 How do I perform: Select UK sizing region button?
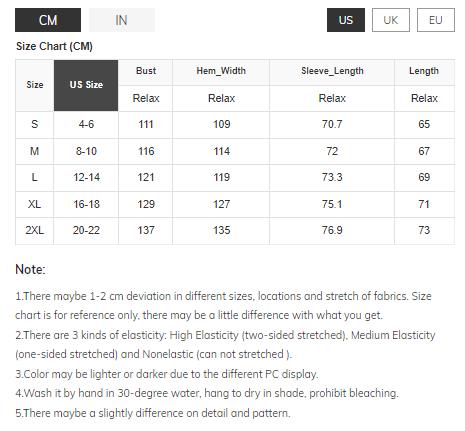point(391,20)
